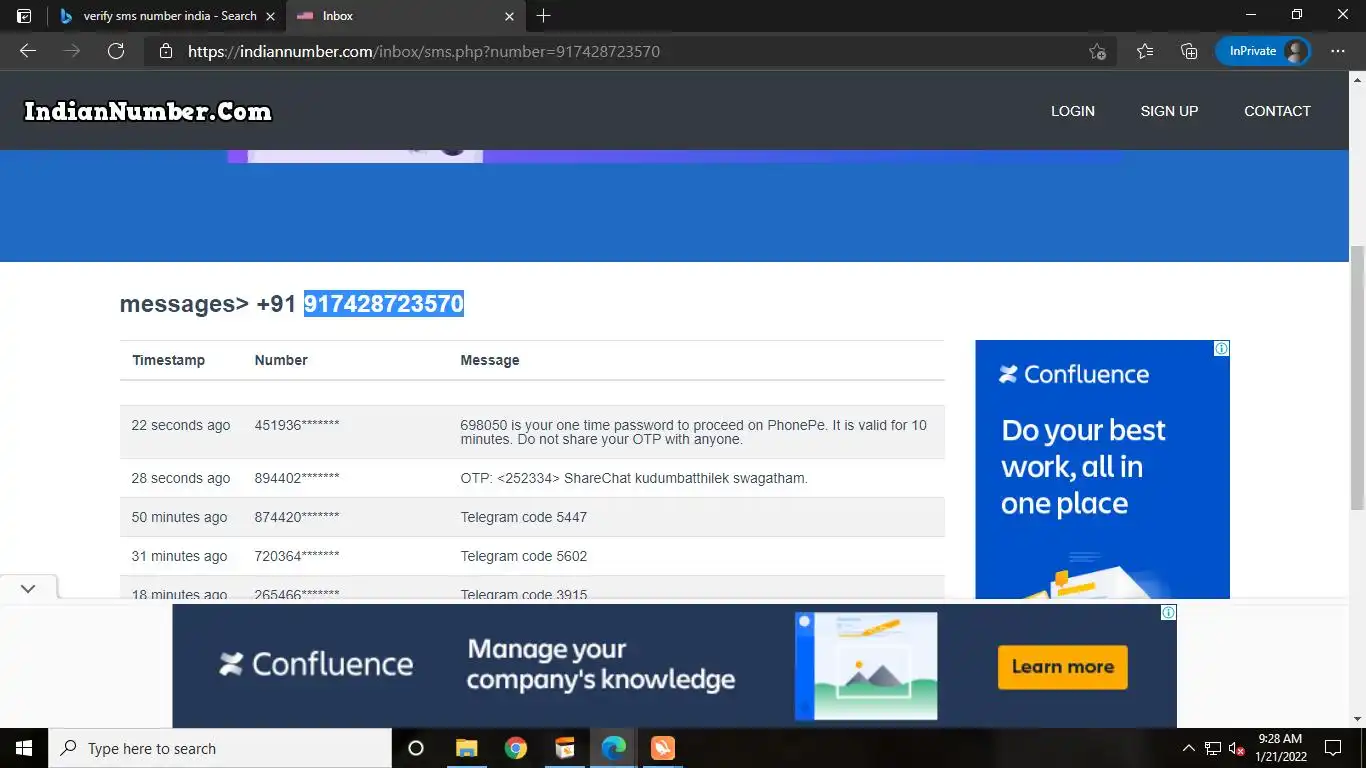Click sidebar ad info icon
The image size is (1366, 768).
coord(1221,348)
